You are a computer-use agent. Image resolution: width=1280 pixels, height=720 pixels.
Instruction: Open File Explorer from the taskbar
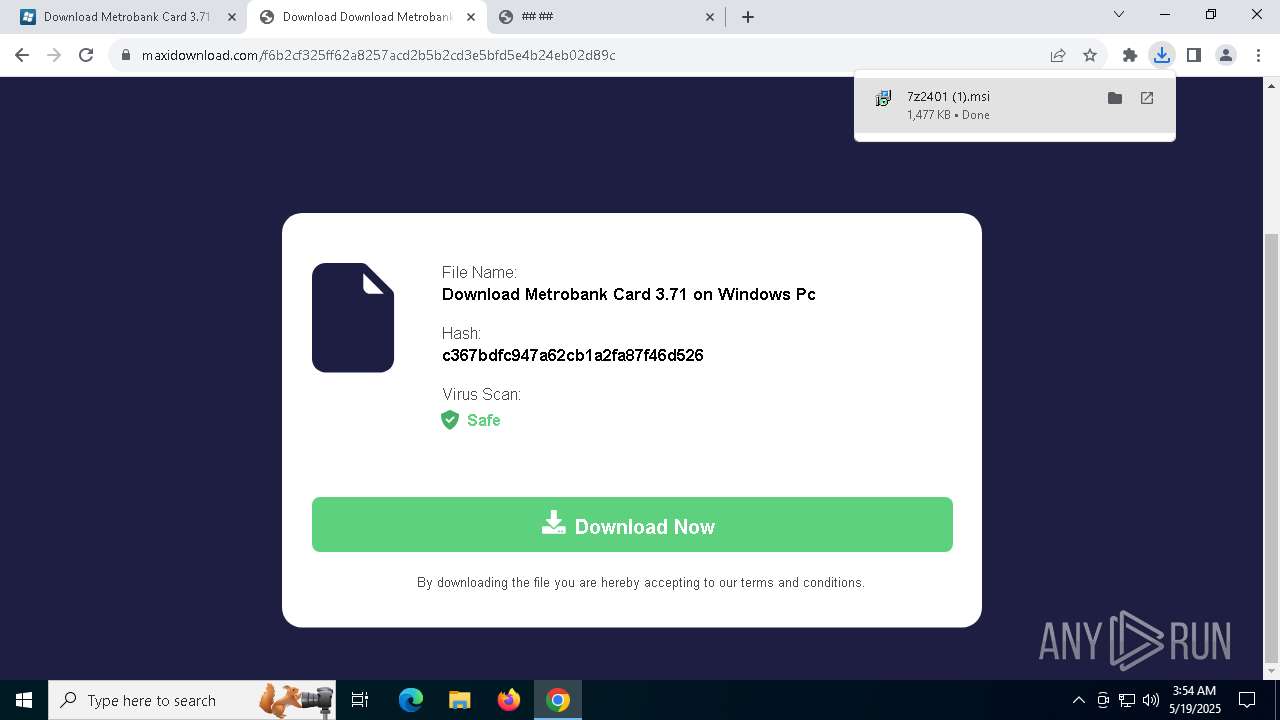click(x=460, y=700)
